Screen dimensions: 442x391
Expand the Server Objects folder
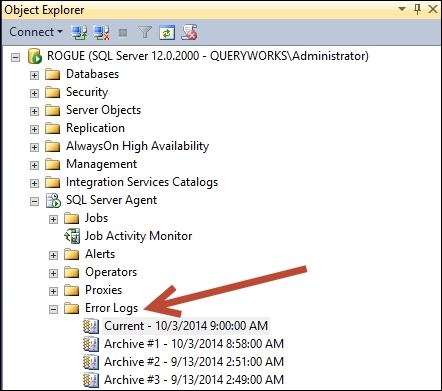point(34,111)
